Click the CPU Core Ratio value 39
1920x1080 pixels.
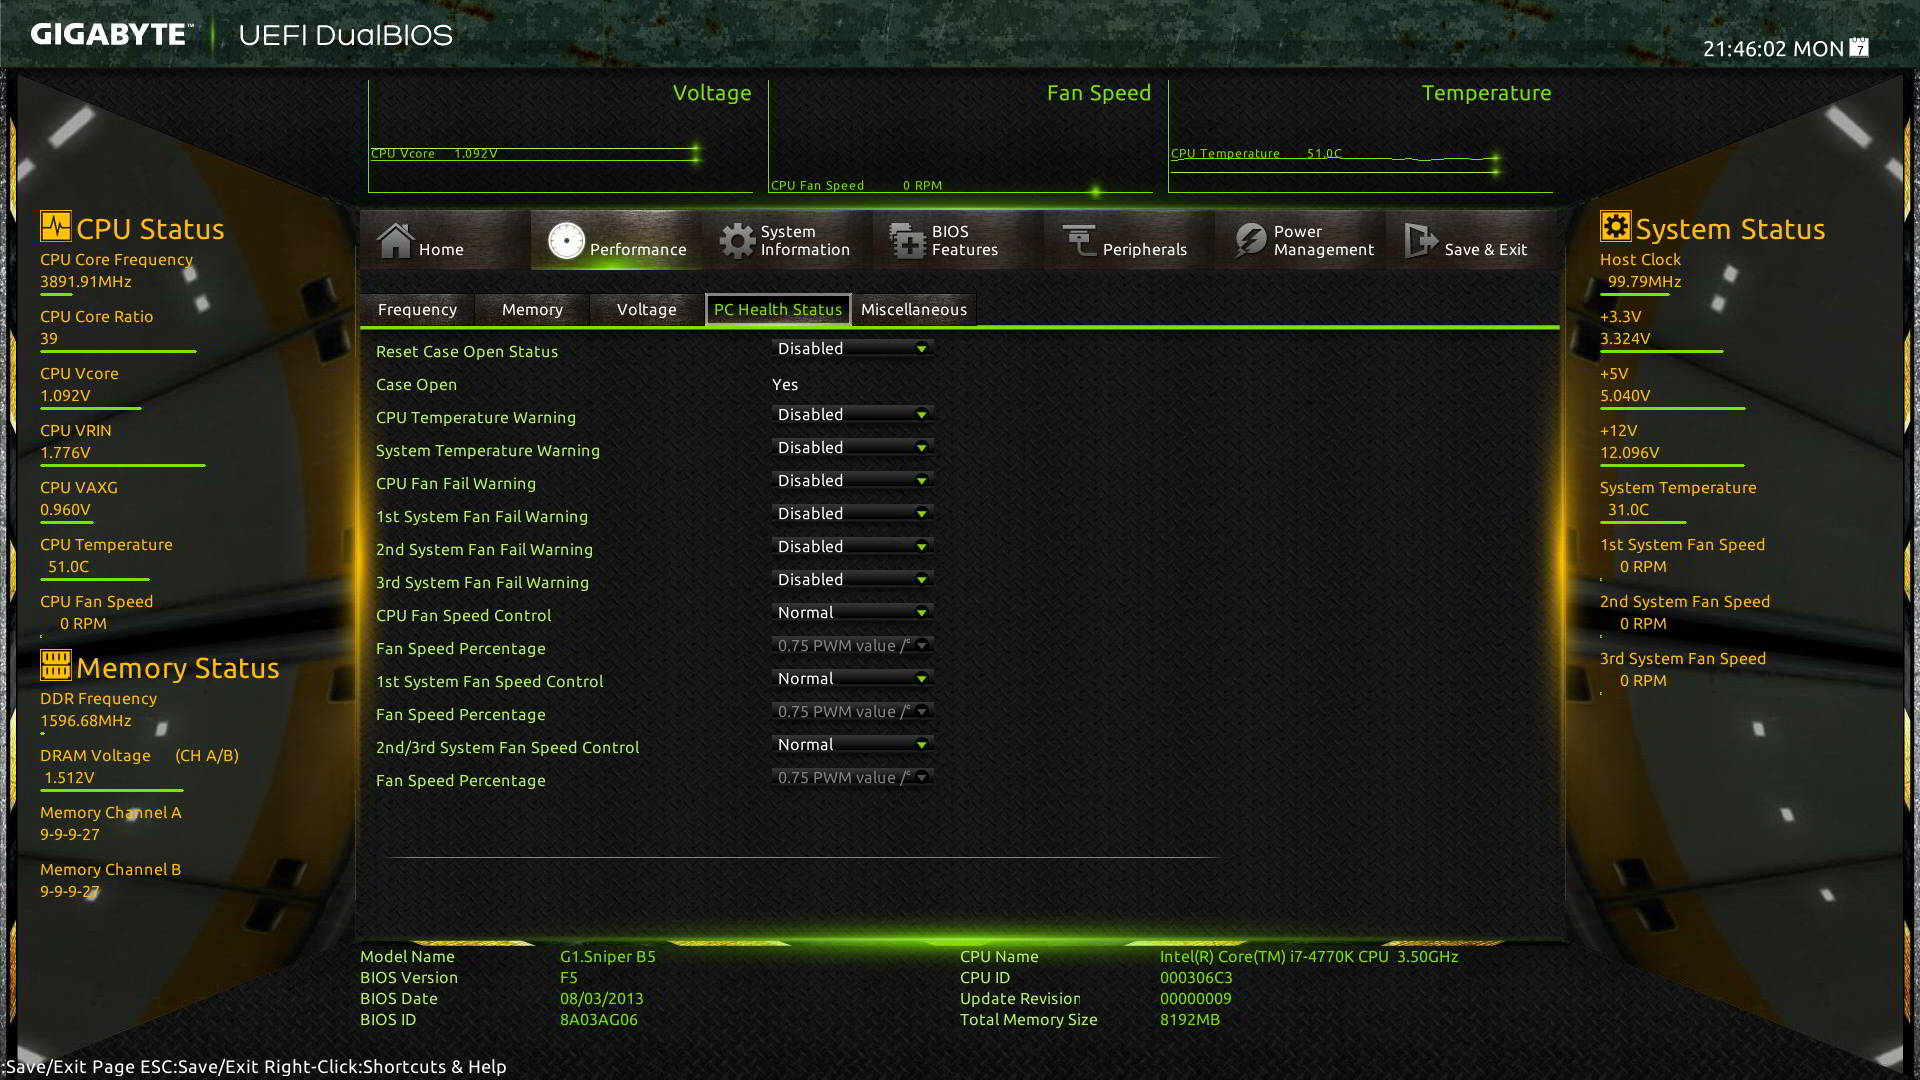pyautogui.click(x=49, y=338)
